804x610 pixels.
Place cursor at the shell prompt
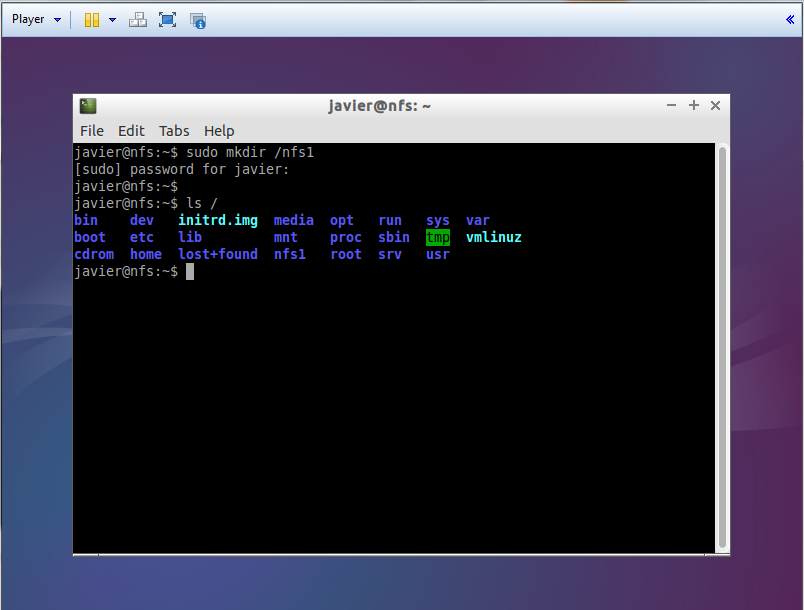[x=188, y=271]
